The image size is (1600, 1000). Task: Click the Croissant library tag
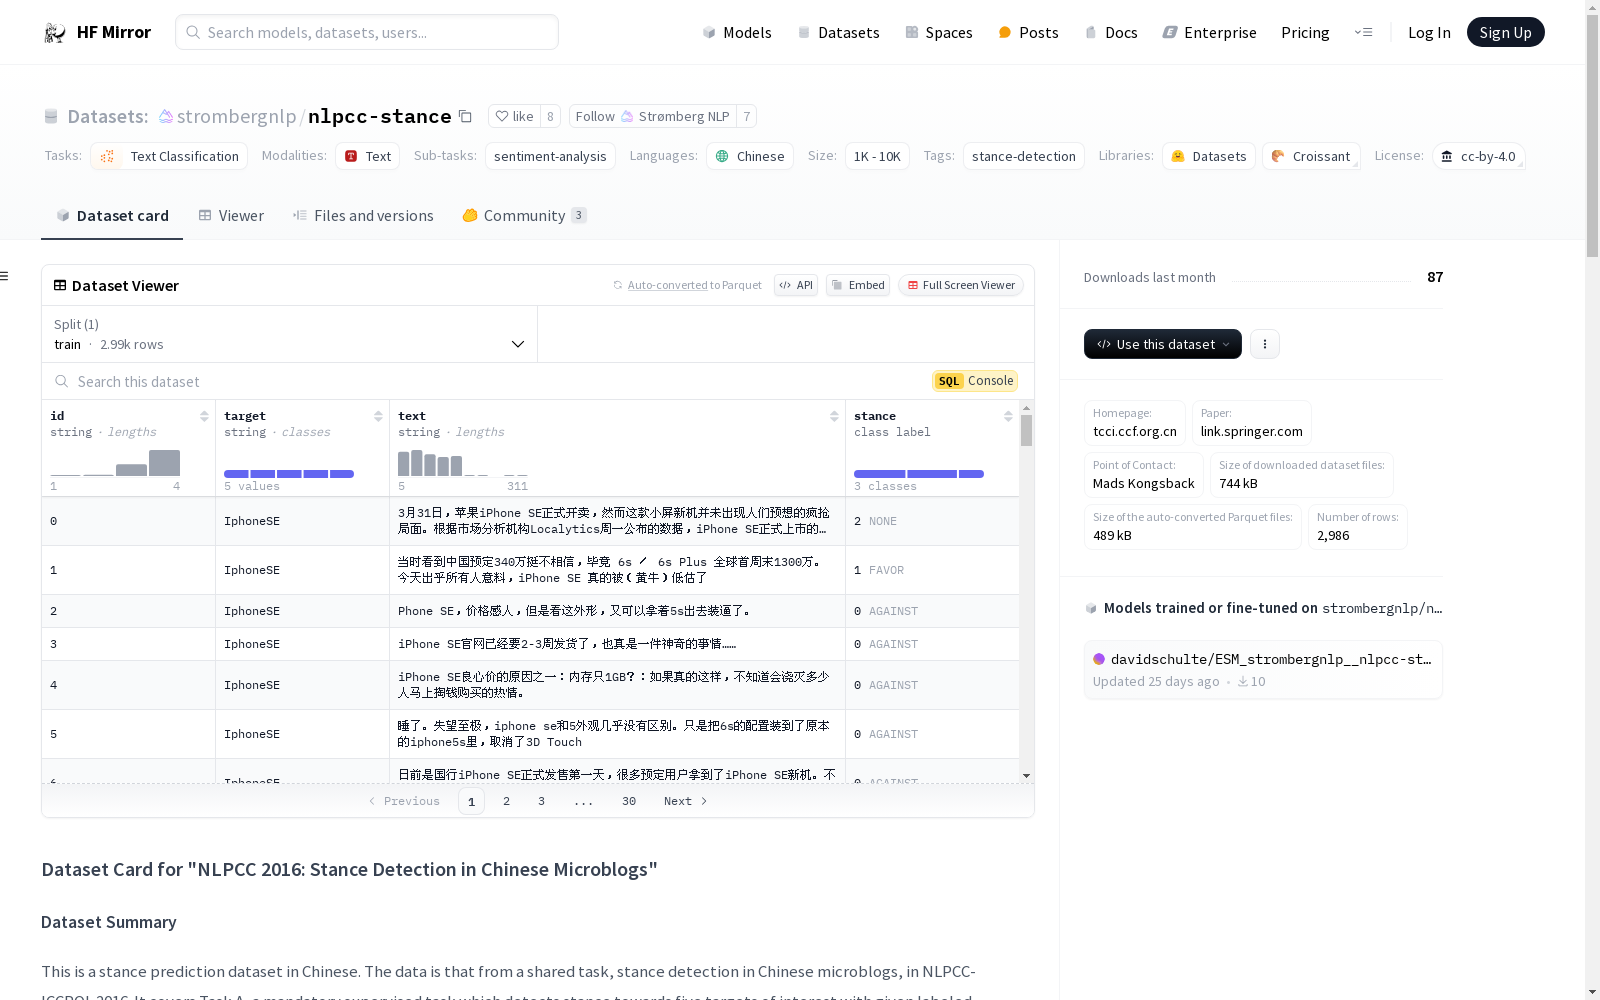pyautogui.click(x=1311, y=156)
